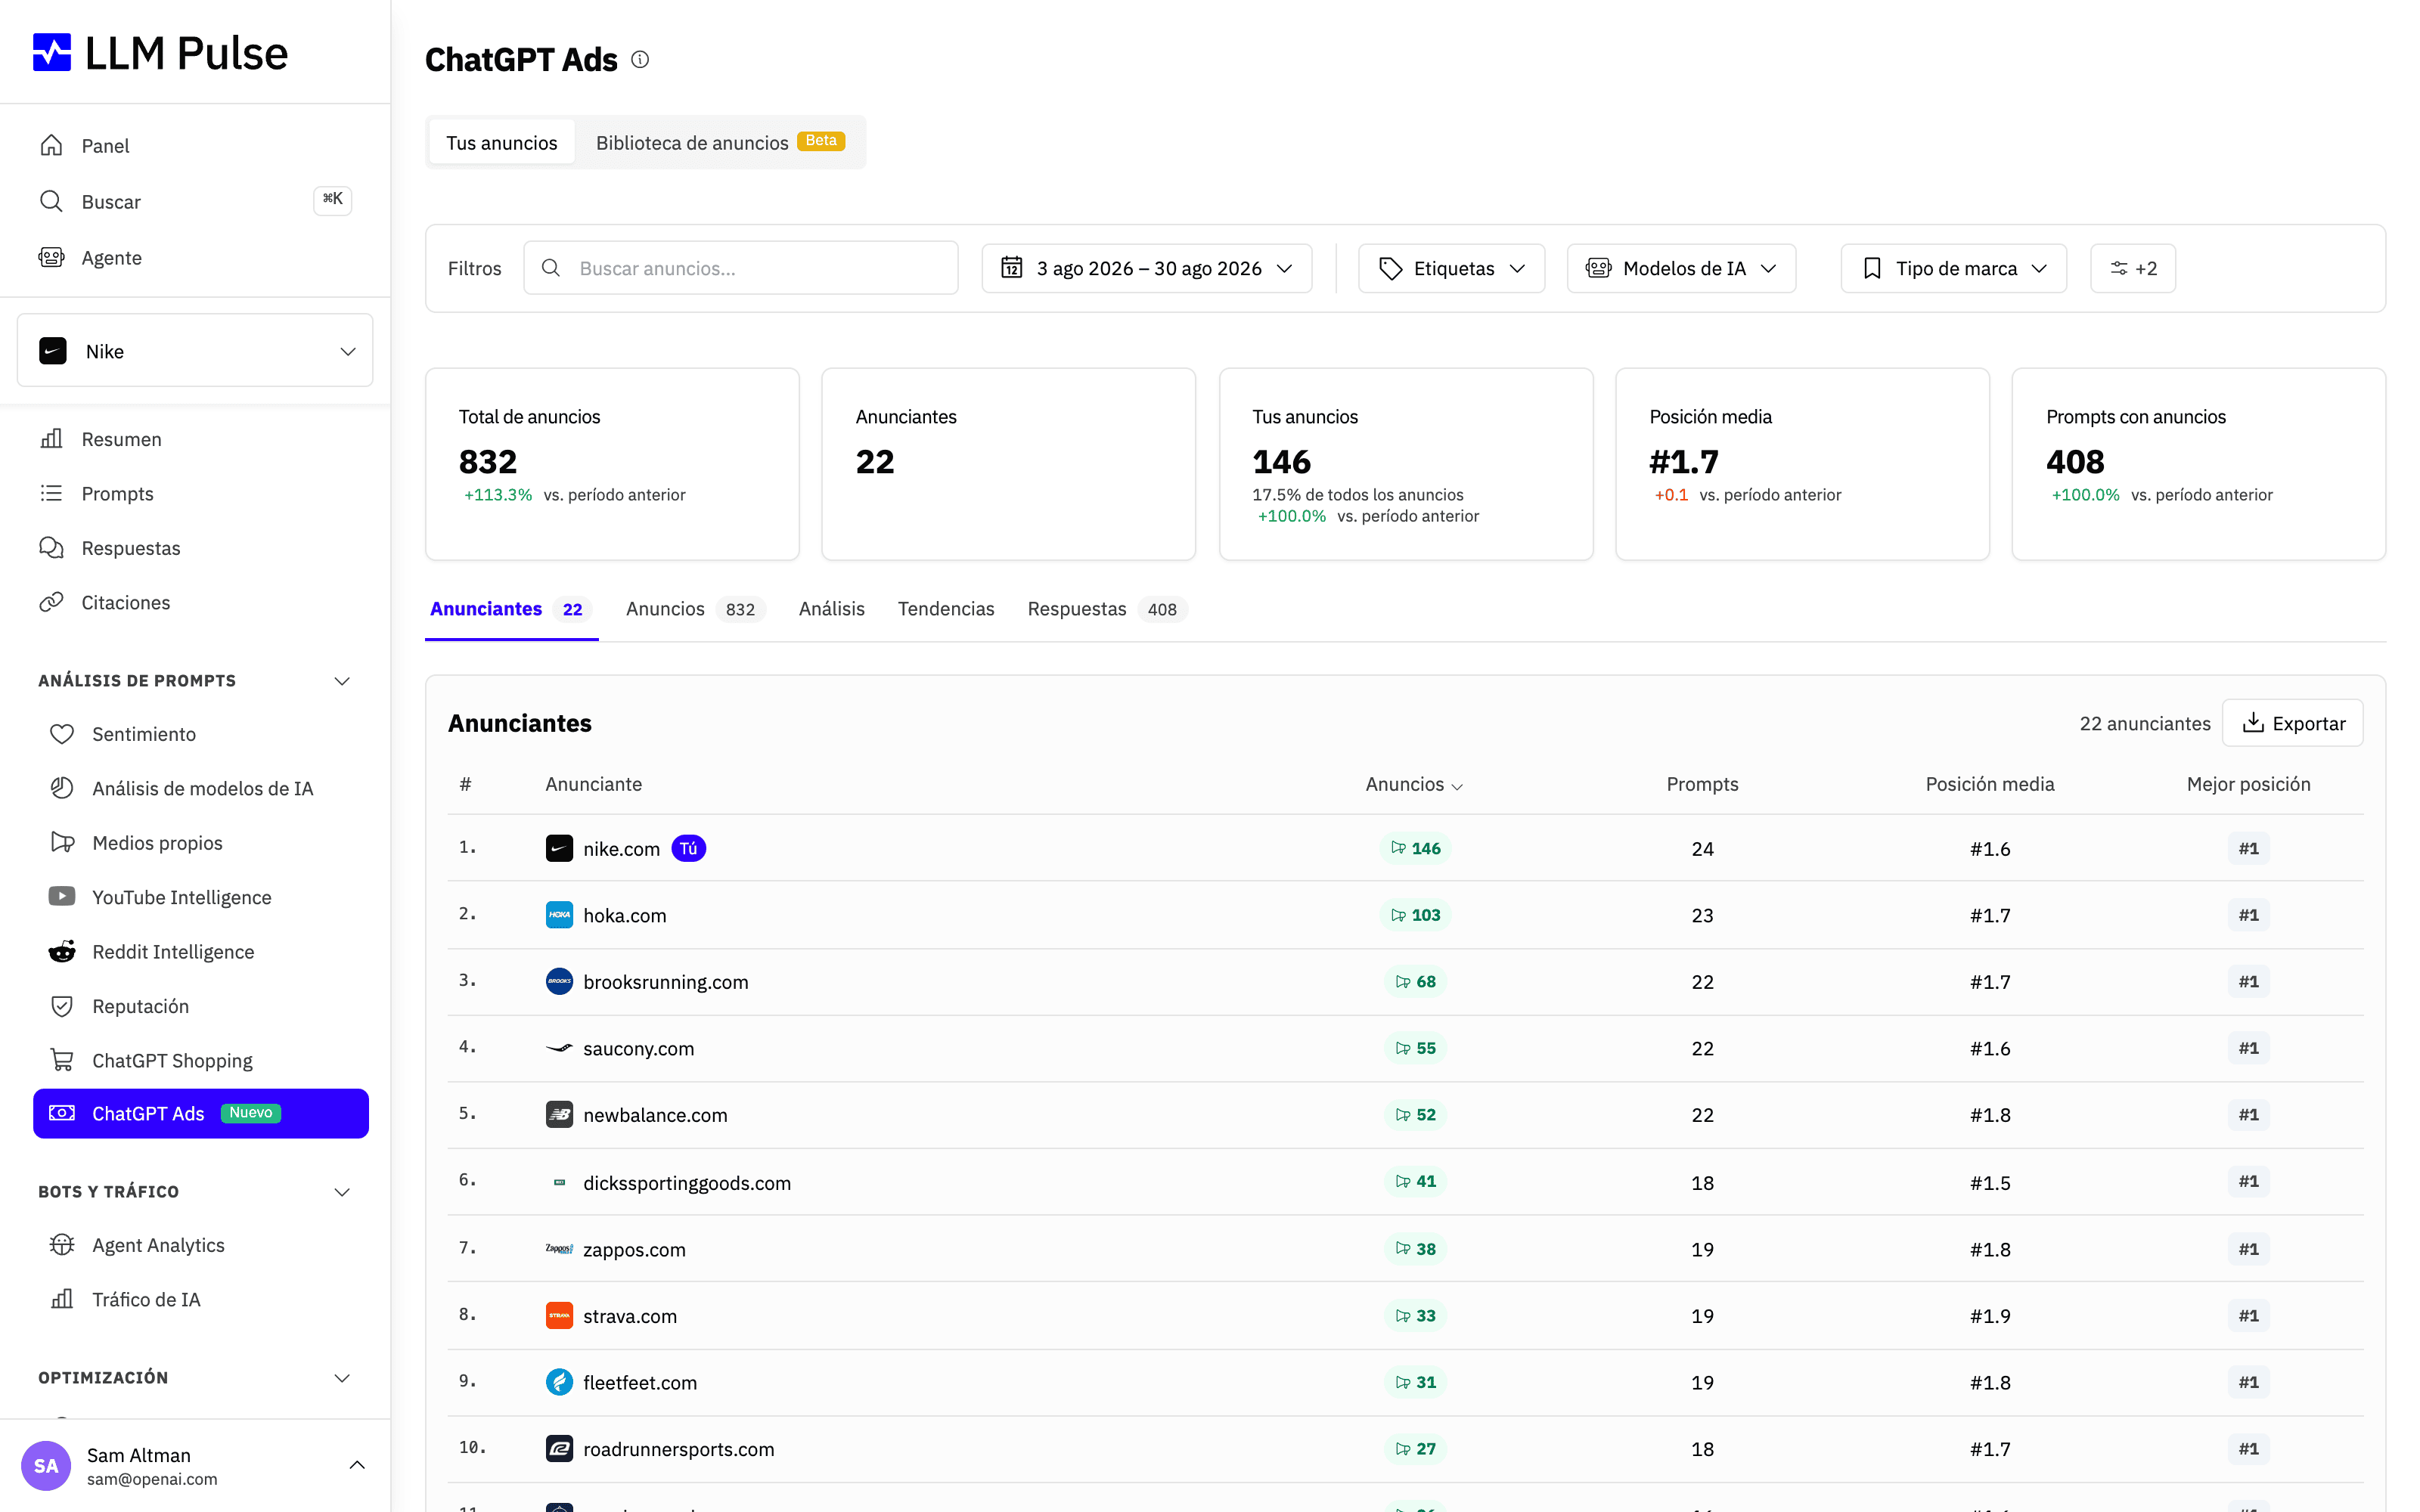Collapse the ANÁLISIS DE PROMPTS section

[342, 680]
